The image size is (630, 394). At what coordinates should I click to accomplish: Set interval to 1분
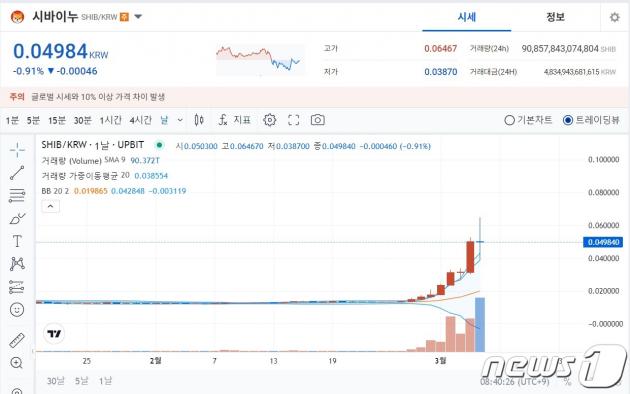click(12, 120)
